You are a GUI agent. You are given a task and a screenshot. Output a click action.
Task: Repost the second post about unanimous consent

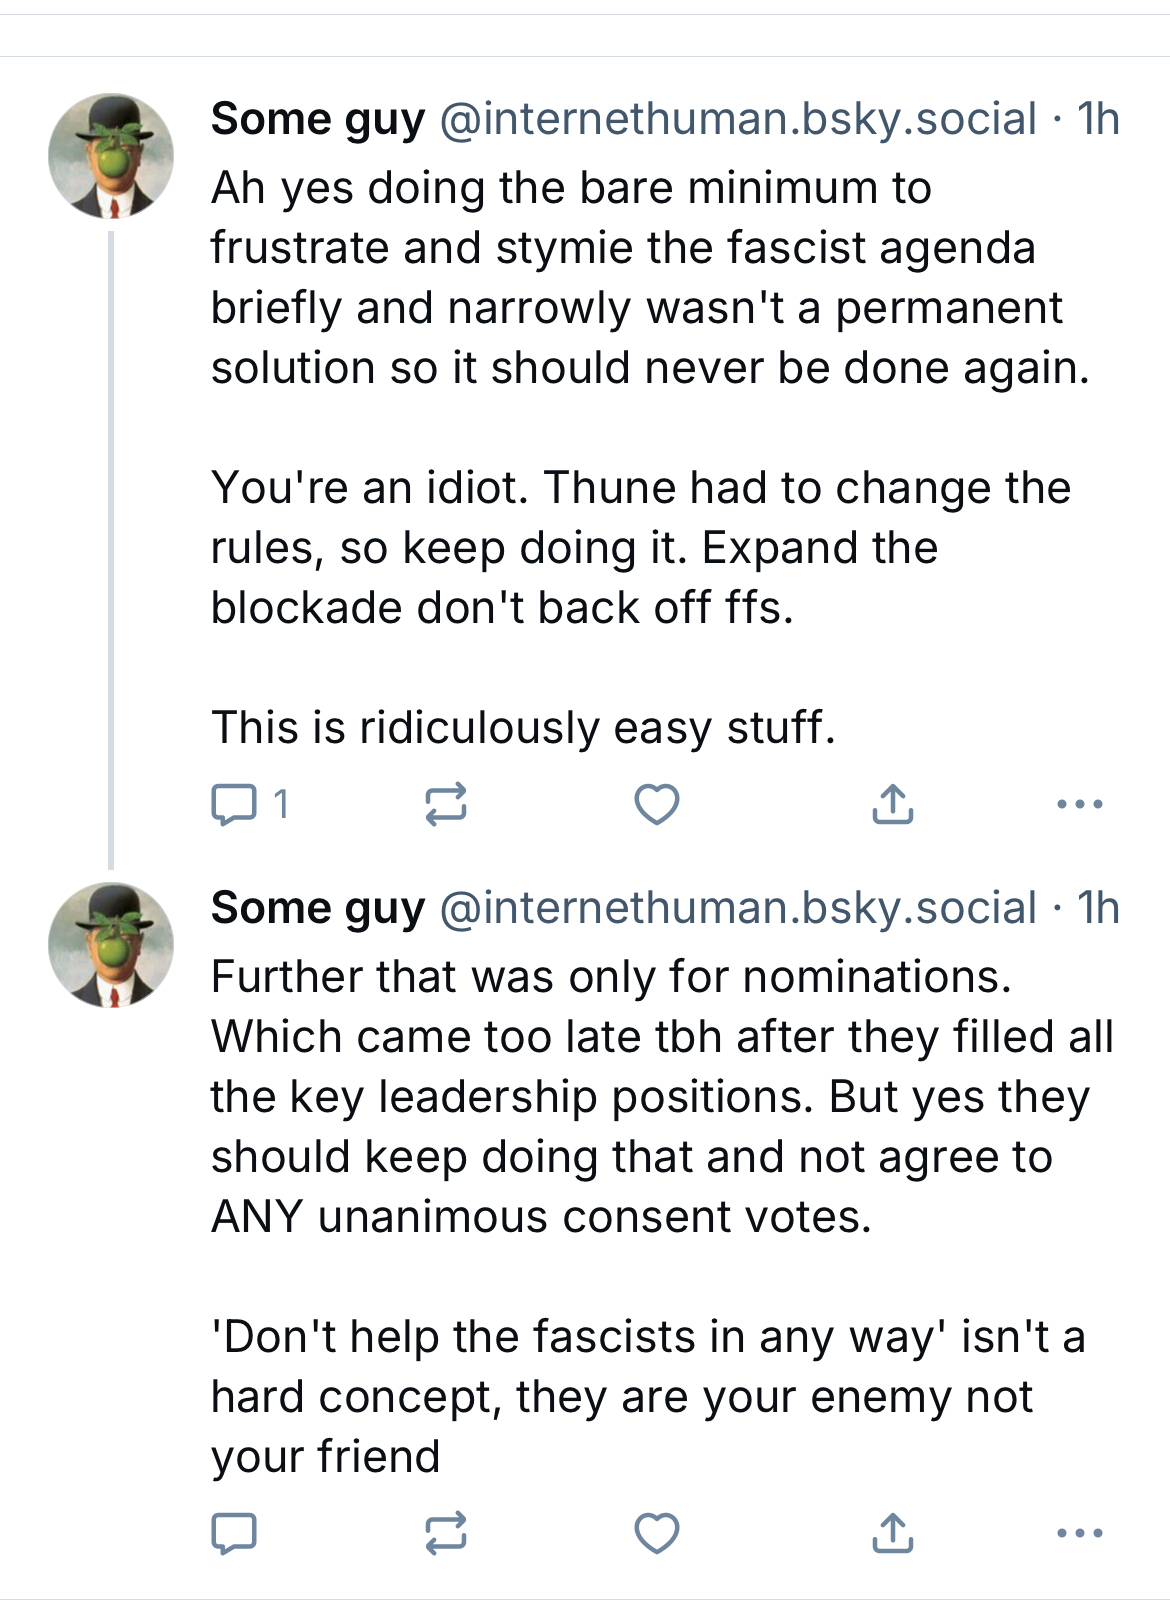(446, 1533)
